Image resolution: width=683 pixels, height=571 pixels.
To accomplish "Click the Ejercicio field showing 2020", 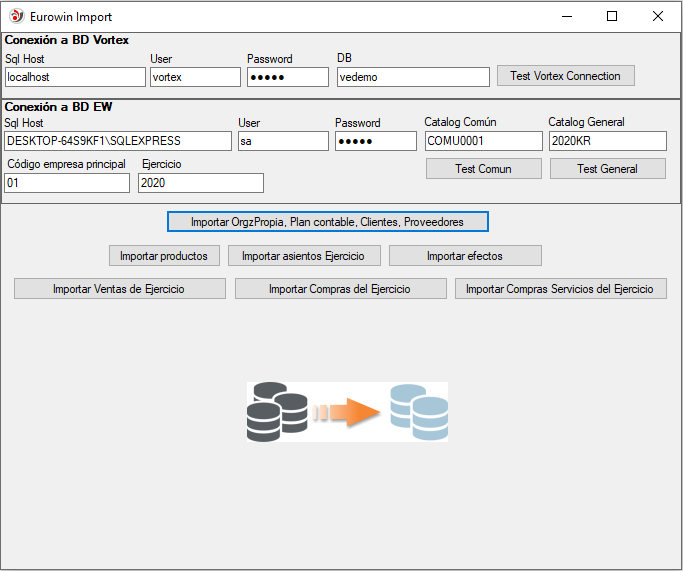I will click(x=201, y=183).
